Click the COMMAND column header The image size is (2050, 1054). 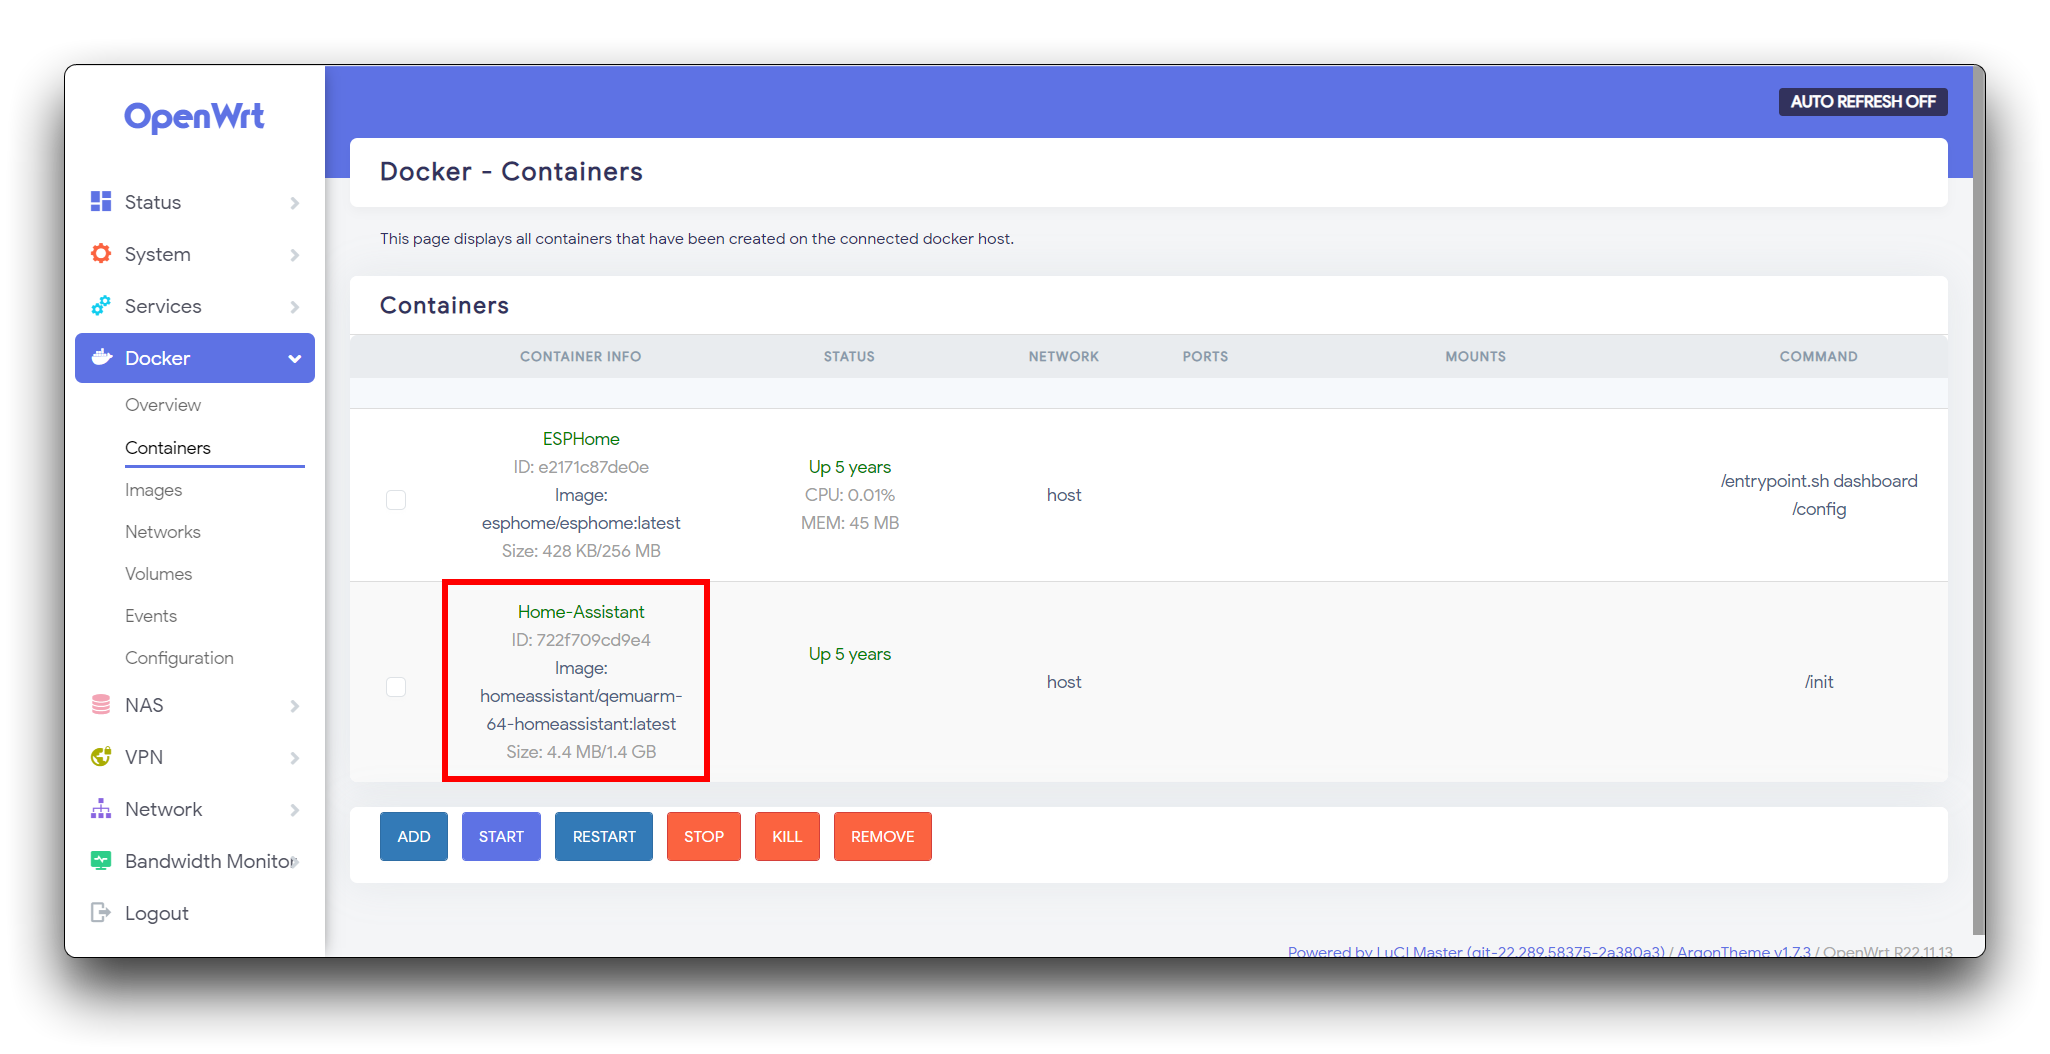click(1818, 357)
